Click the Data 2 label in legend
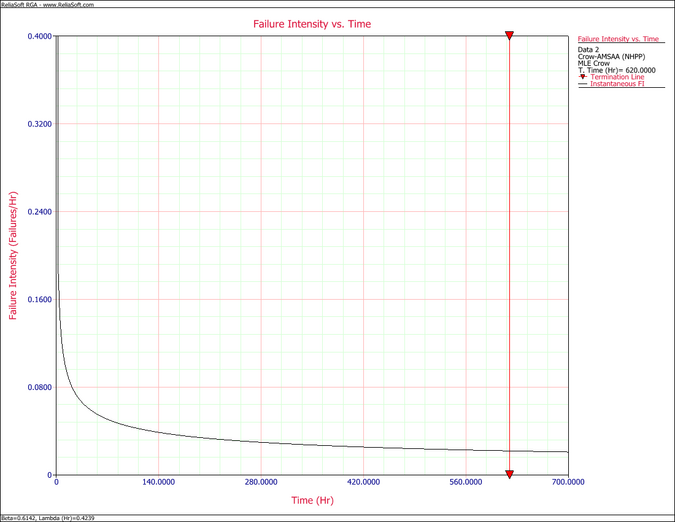 click(589, 49)
